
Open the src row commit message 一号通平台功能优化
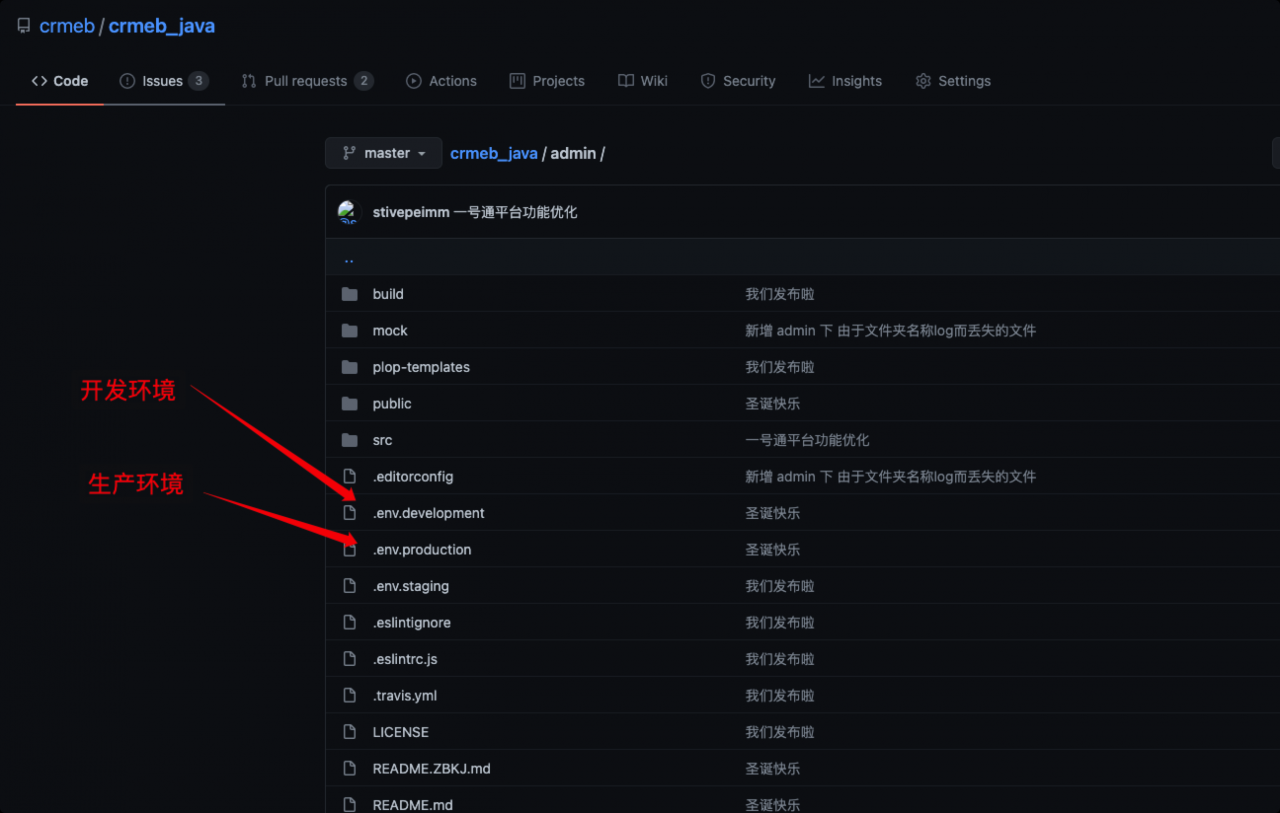pos(807,440)
